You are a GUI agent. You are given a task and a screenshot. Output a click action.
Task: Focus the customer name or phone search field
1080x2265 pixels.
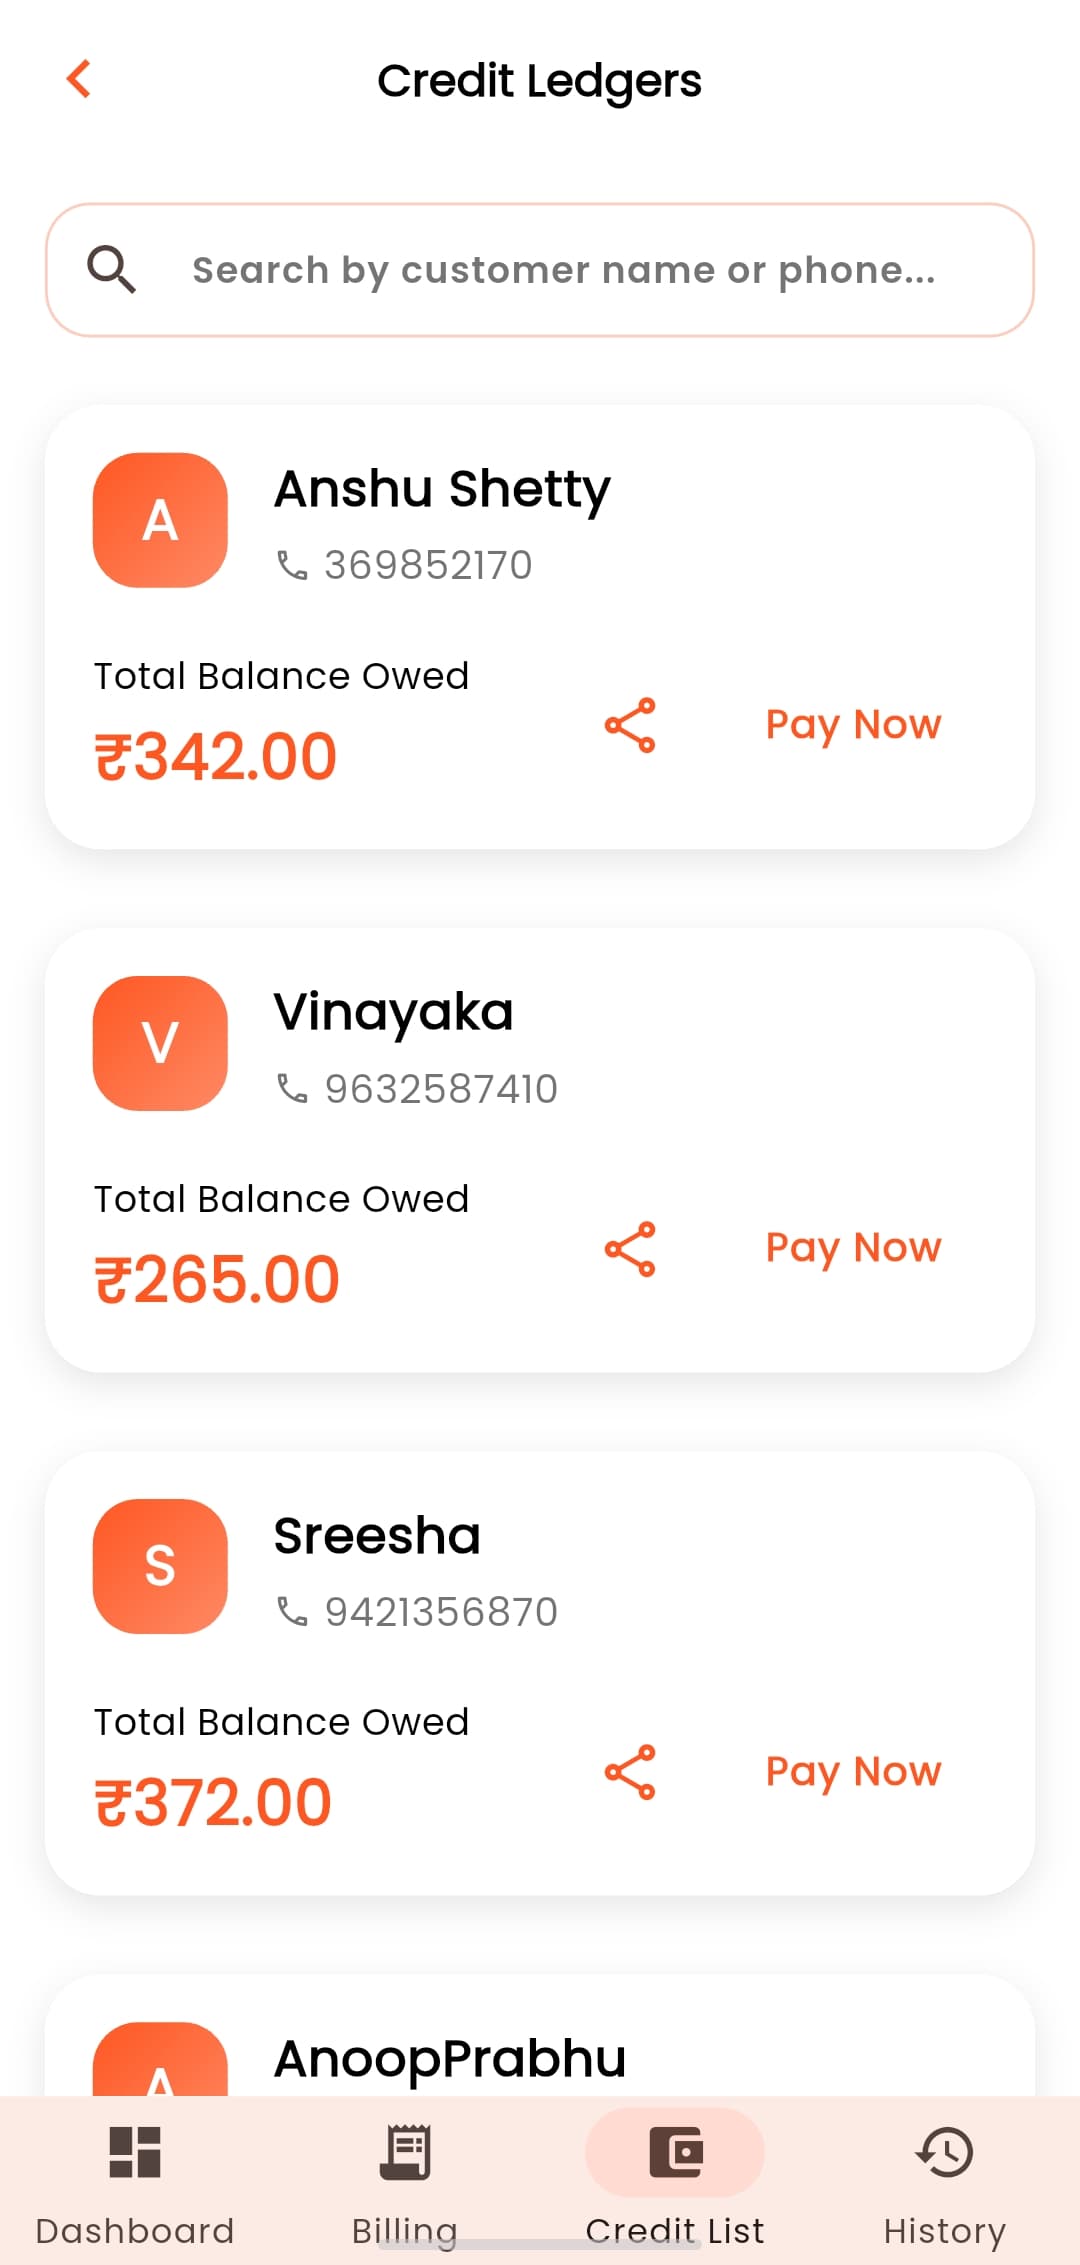[x=540, y=270]
